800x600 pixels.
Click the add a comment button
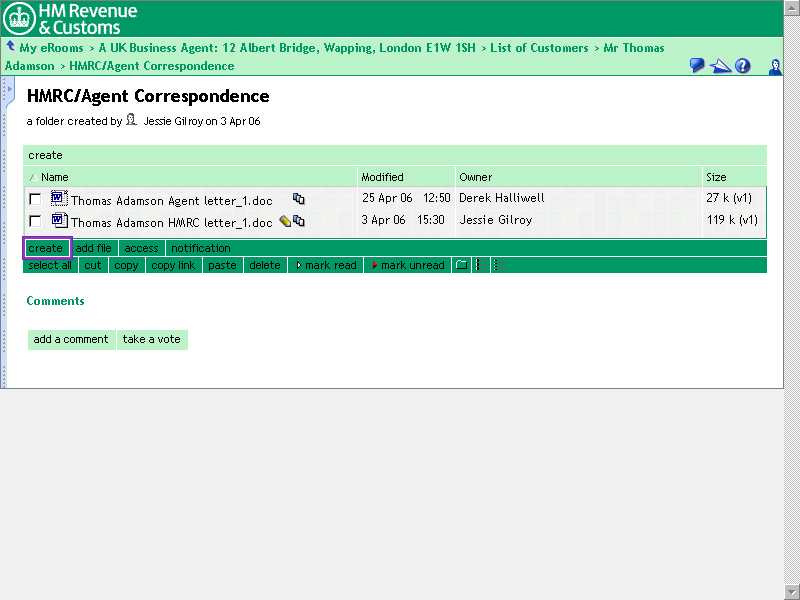point(71,339)
